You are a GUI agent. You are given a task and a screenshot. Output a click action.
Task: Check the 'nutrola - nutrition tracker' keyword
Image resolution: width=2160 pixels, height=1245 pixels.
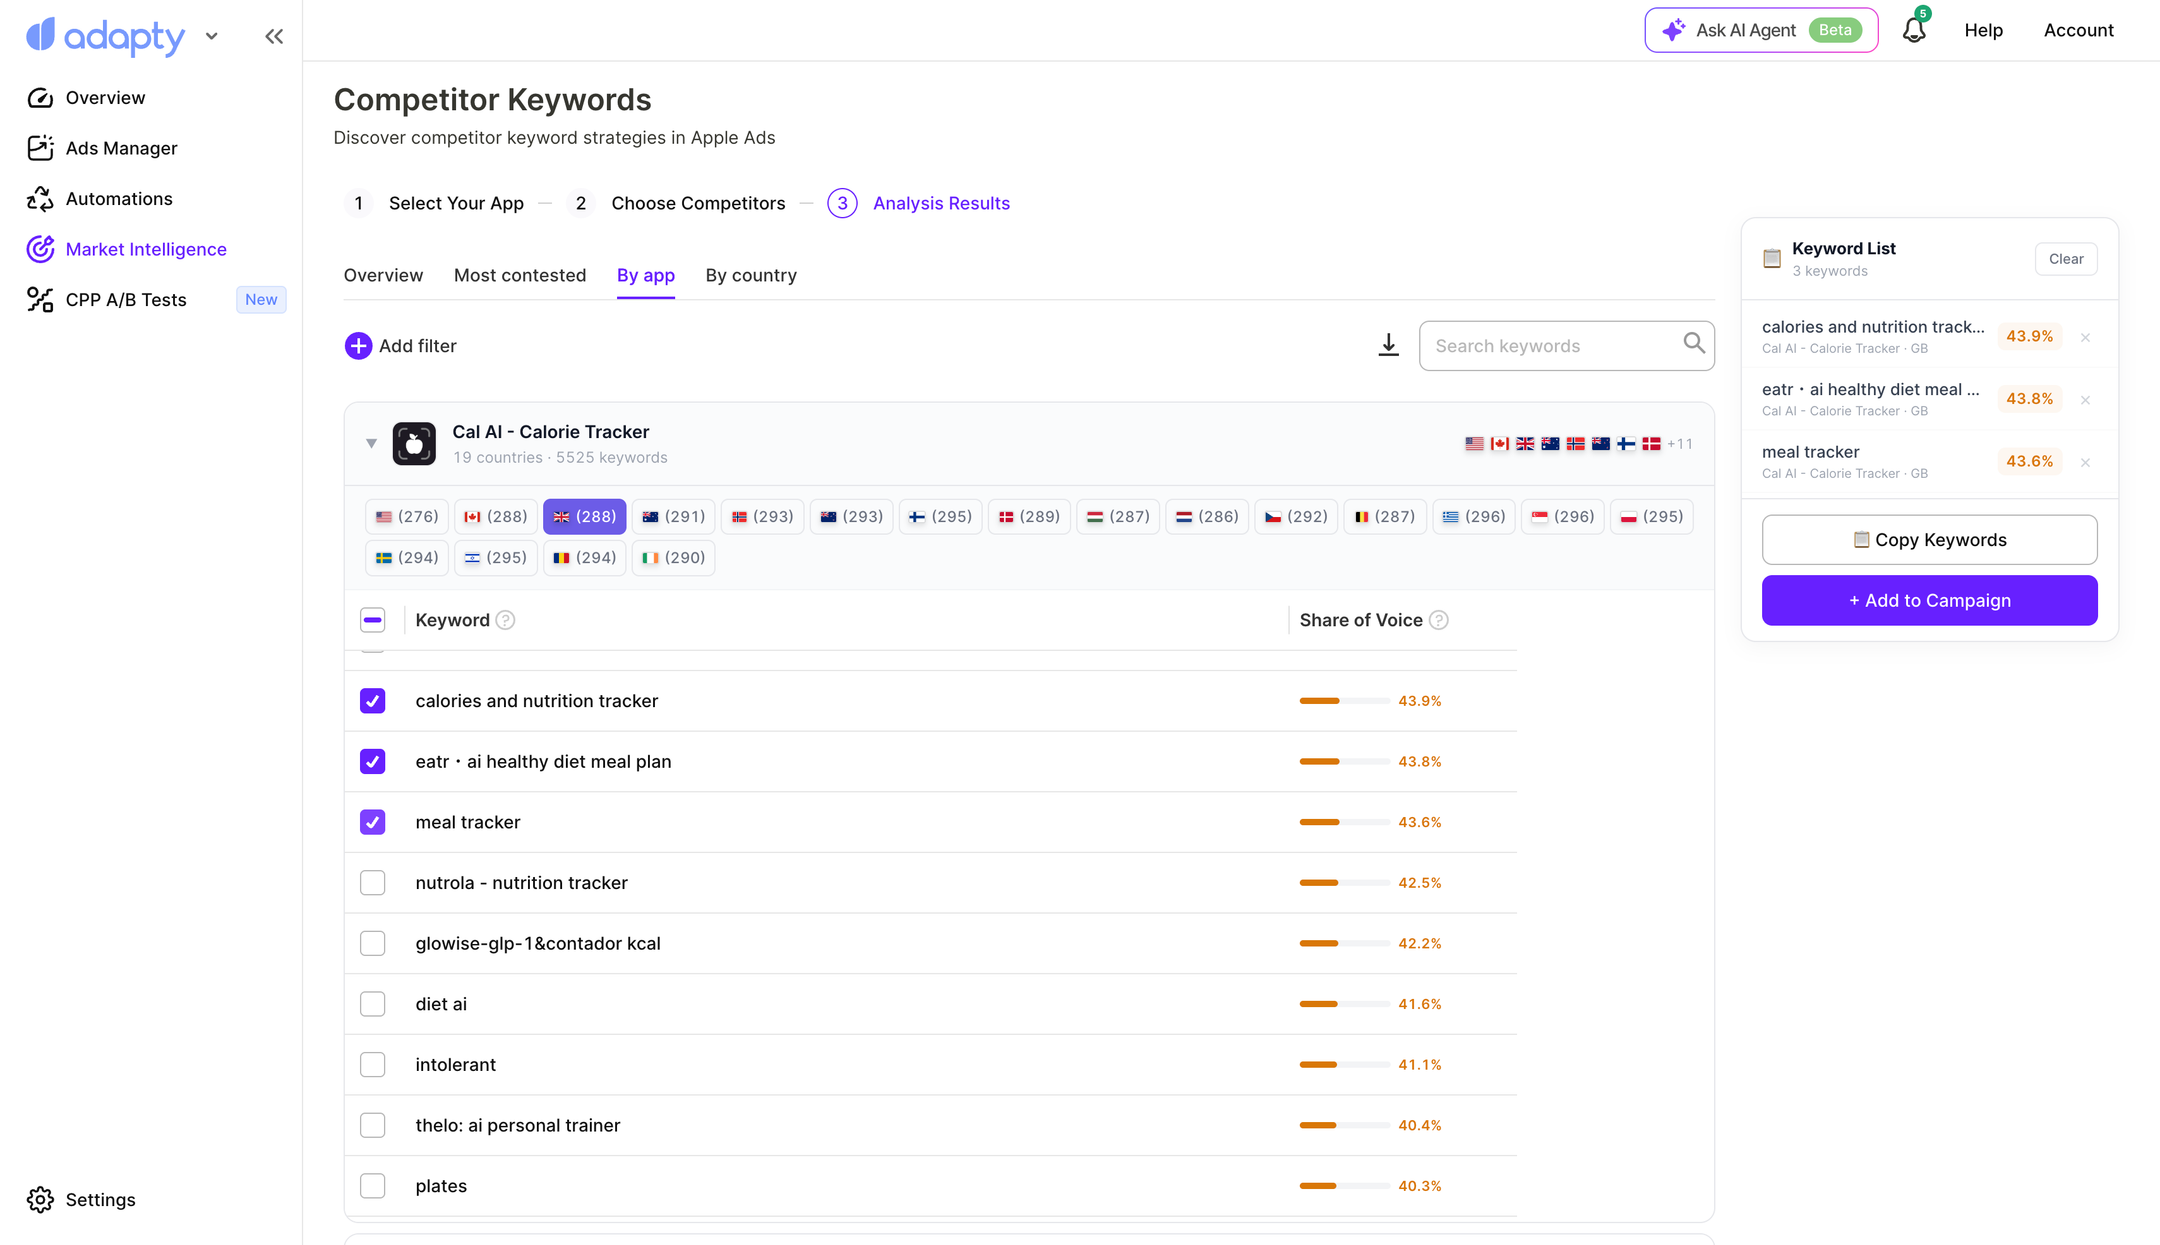[373, 883]
